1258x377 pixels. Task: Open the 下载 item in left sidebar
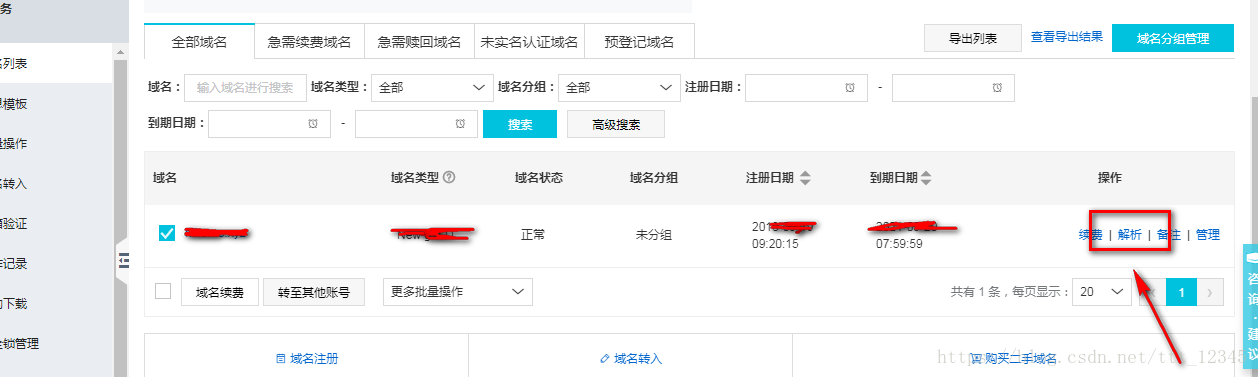(x=57, y=303)
